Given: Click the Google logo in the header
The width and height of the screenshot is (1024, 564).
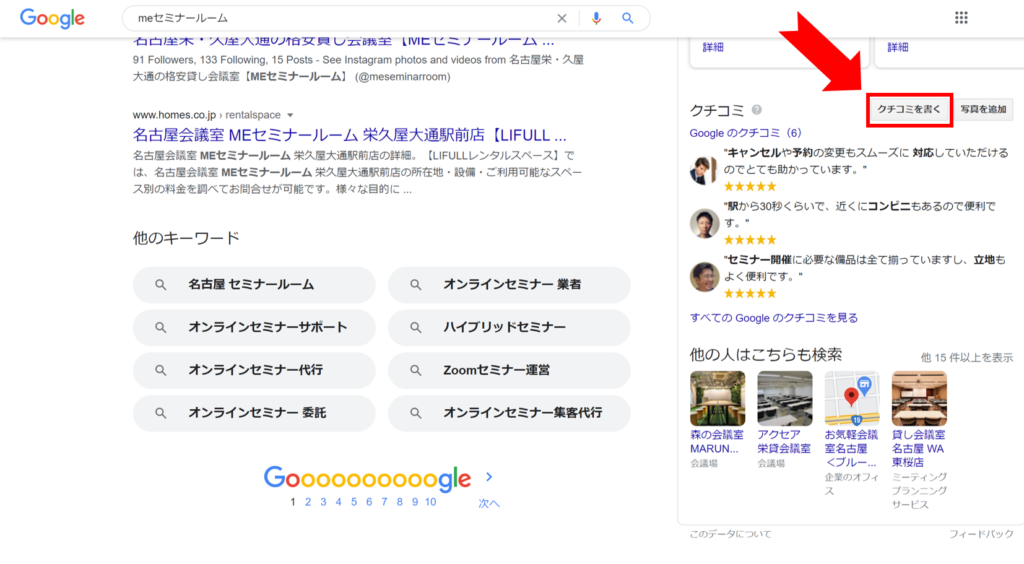Looking at the screenshot, I should coord(52,18).
